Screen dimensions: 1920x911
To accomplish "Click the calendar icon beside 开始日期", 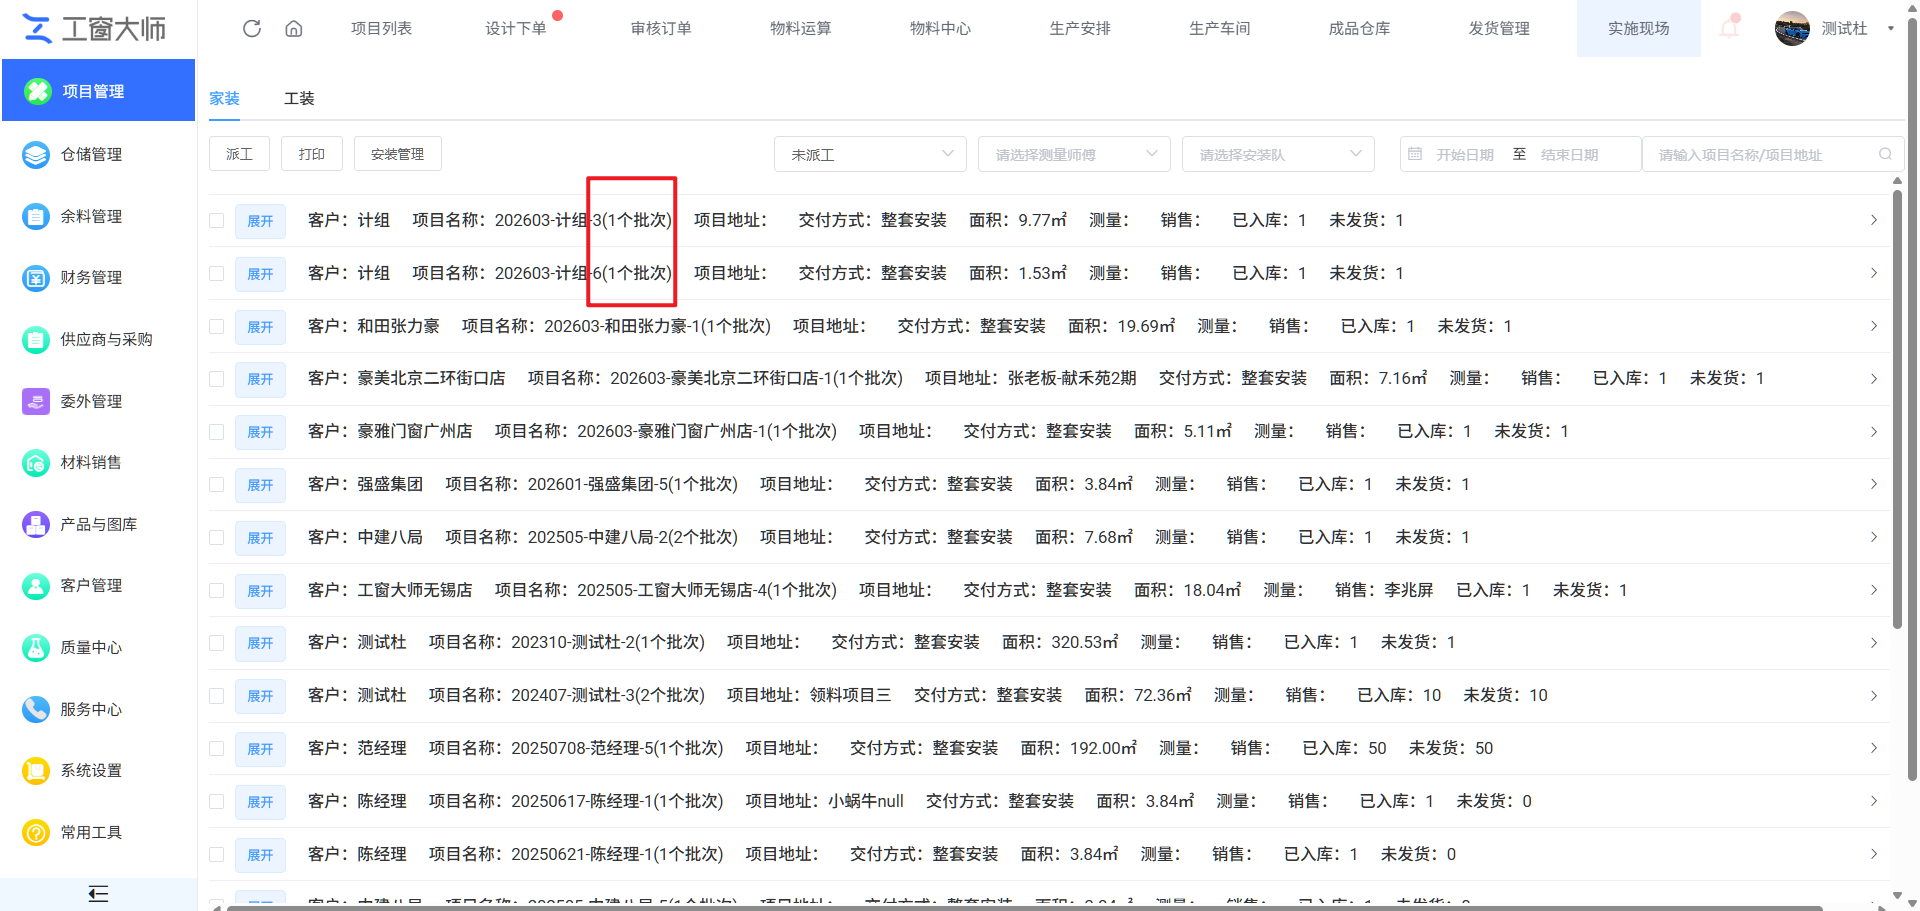I will point(1415,153).
